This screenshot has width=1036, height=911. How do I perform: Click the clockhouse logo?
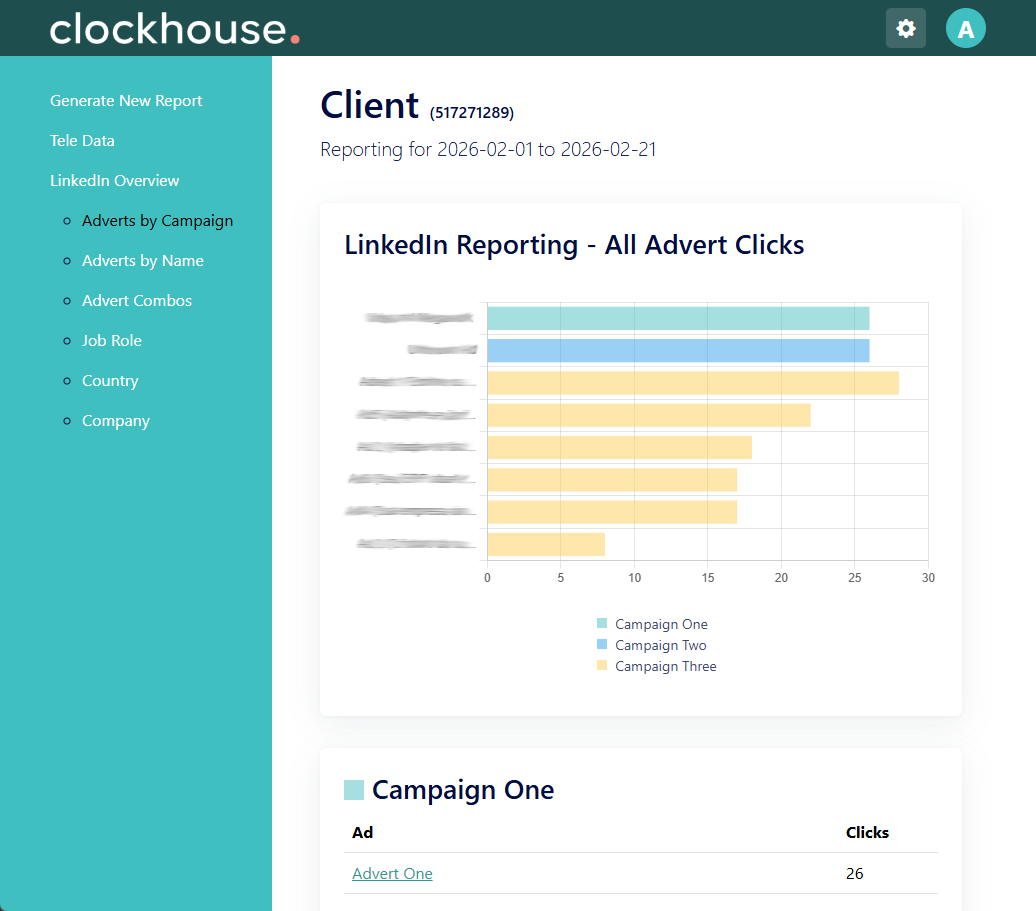pyautogui.click(x=174, y=29)
